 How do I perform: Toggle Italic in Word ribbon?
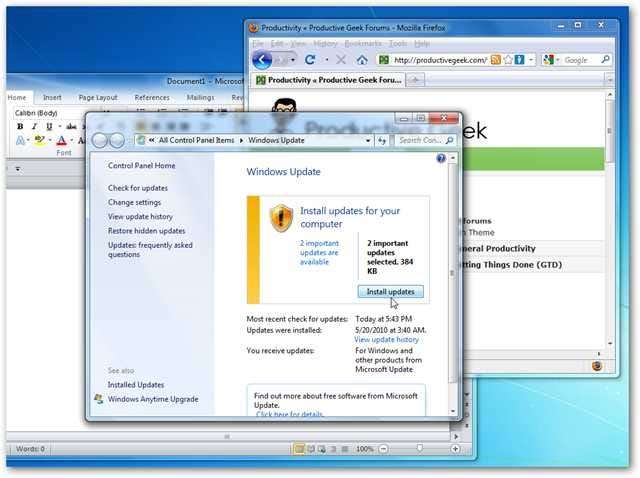(x=34, y=126)
